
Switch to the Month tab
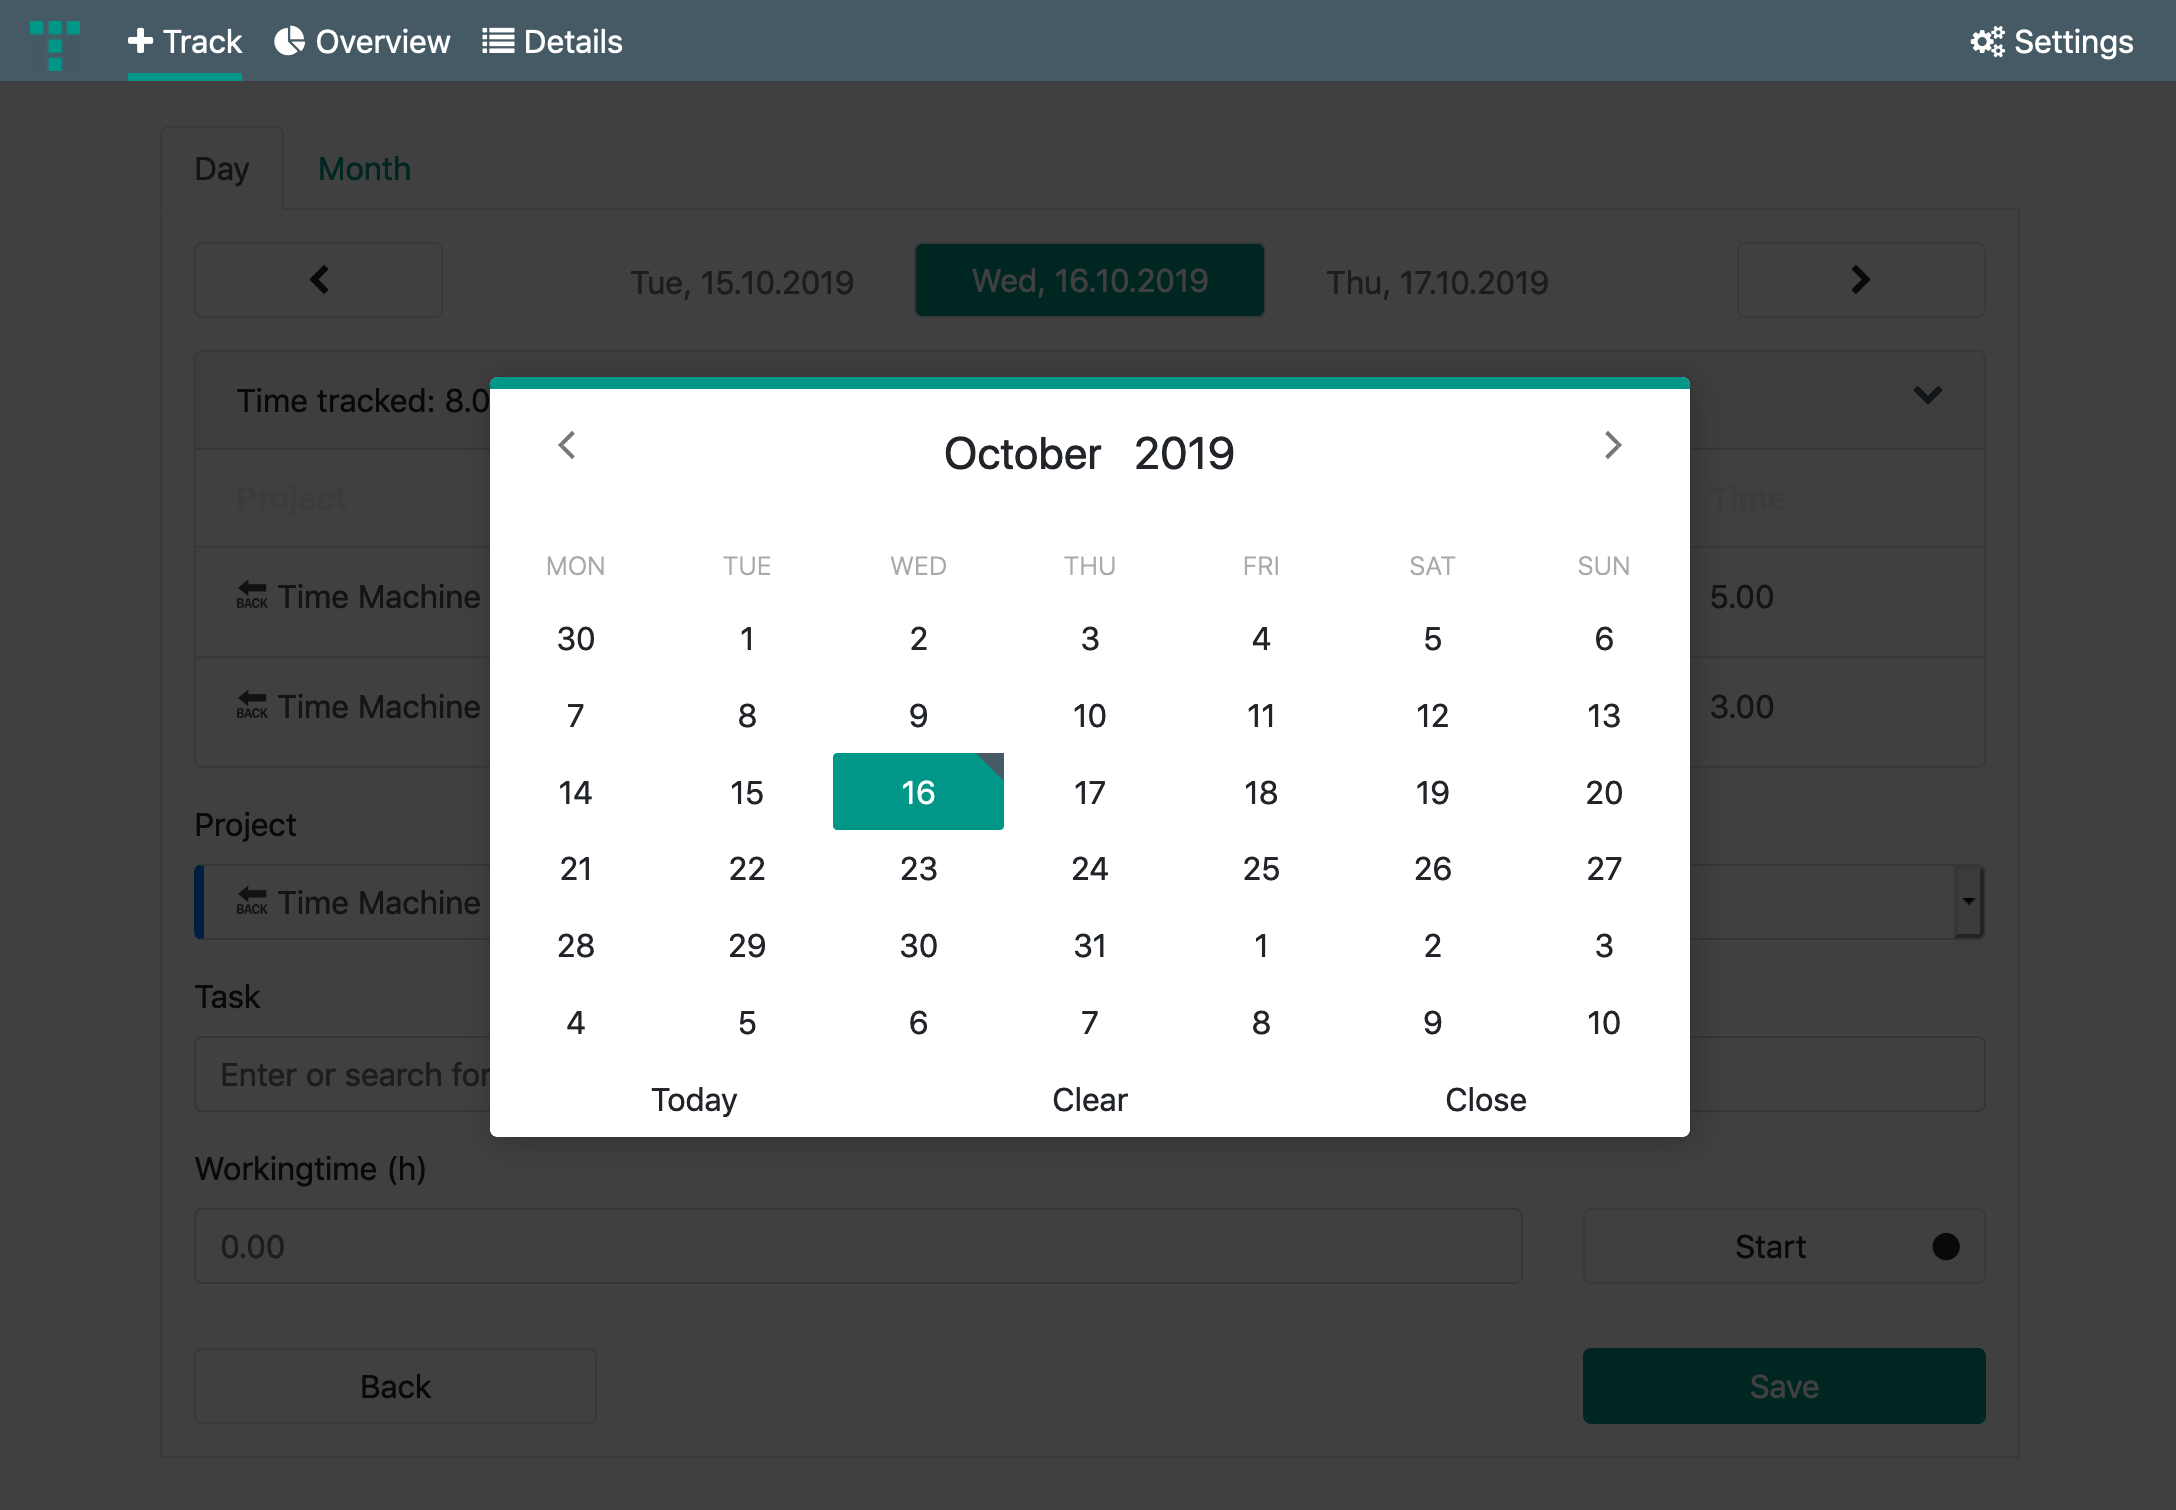click(365, 169)
